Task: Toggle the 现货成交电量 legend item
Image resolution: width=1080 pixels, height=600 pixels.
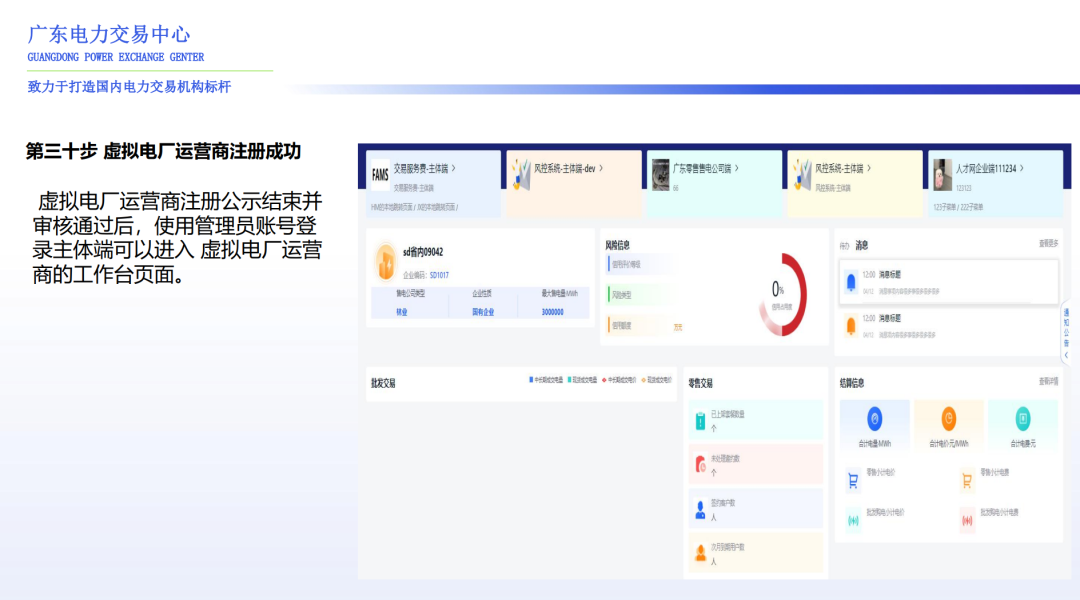Action: pos(582,378)
